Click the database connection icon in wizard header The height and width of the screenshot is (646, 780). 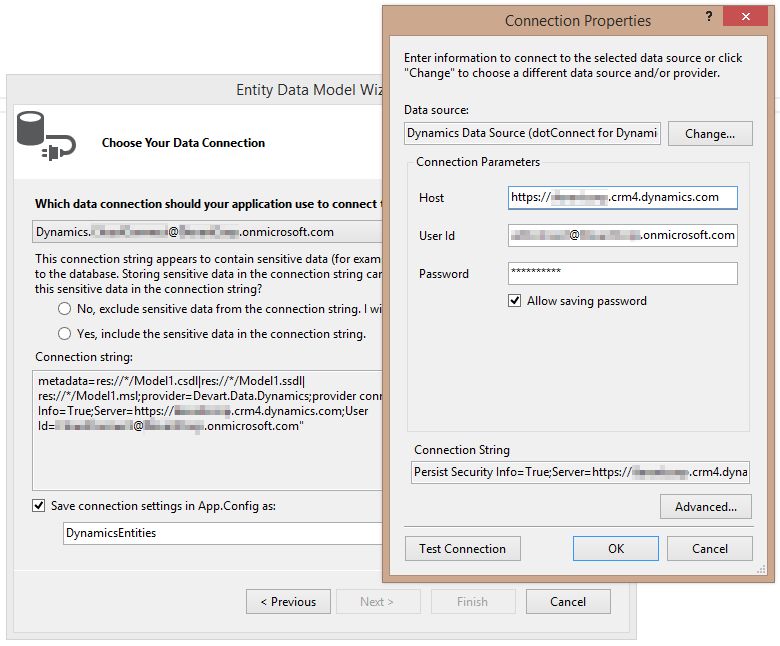(46, 136)
